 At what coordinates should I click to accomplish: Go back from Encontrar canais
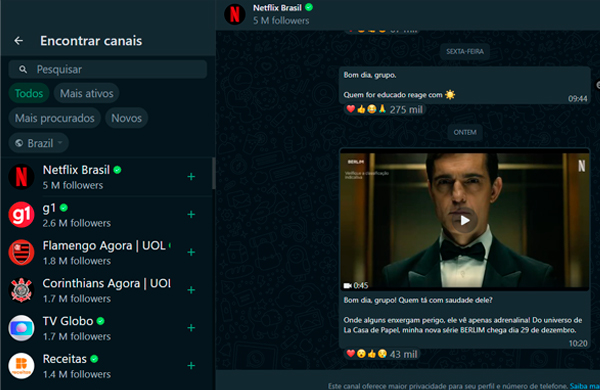pos(18,41)
